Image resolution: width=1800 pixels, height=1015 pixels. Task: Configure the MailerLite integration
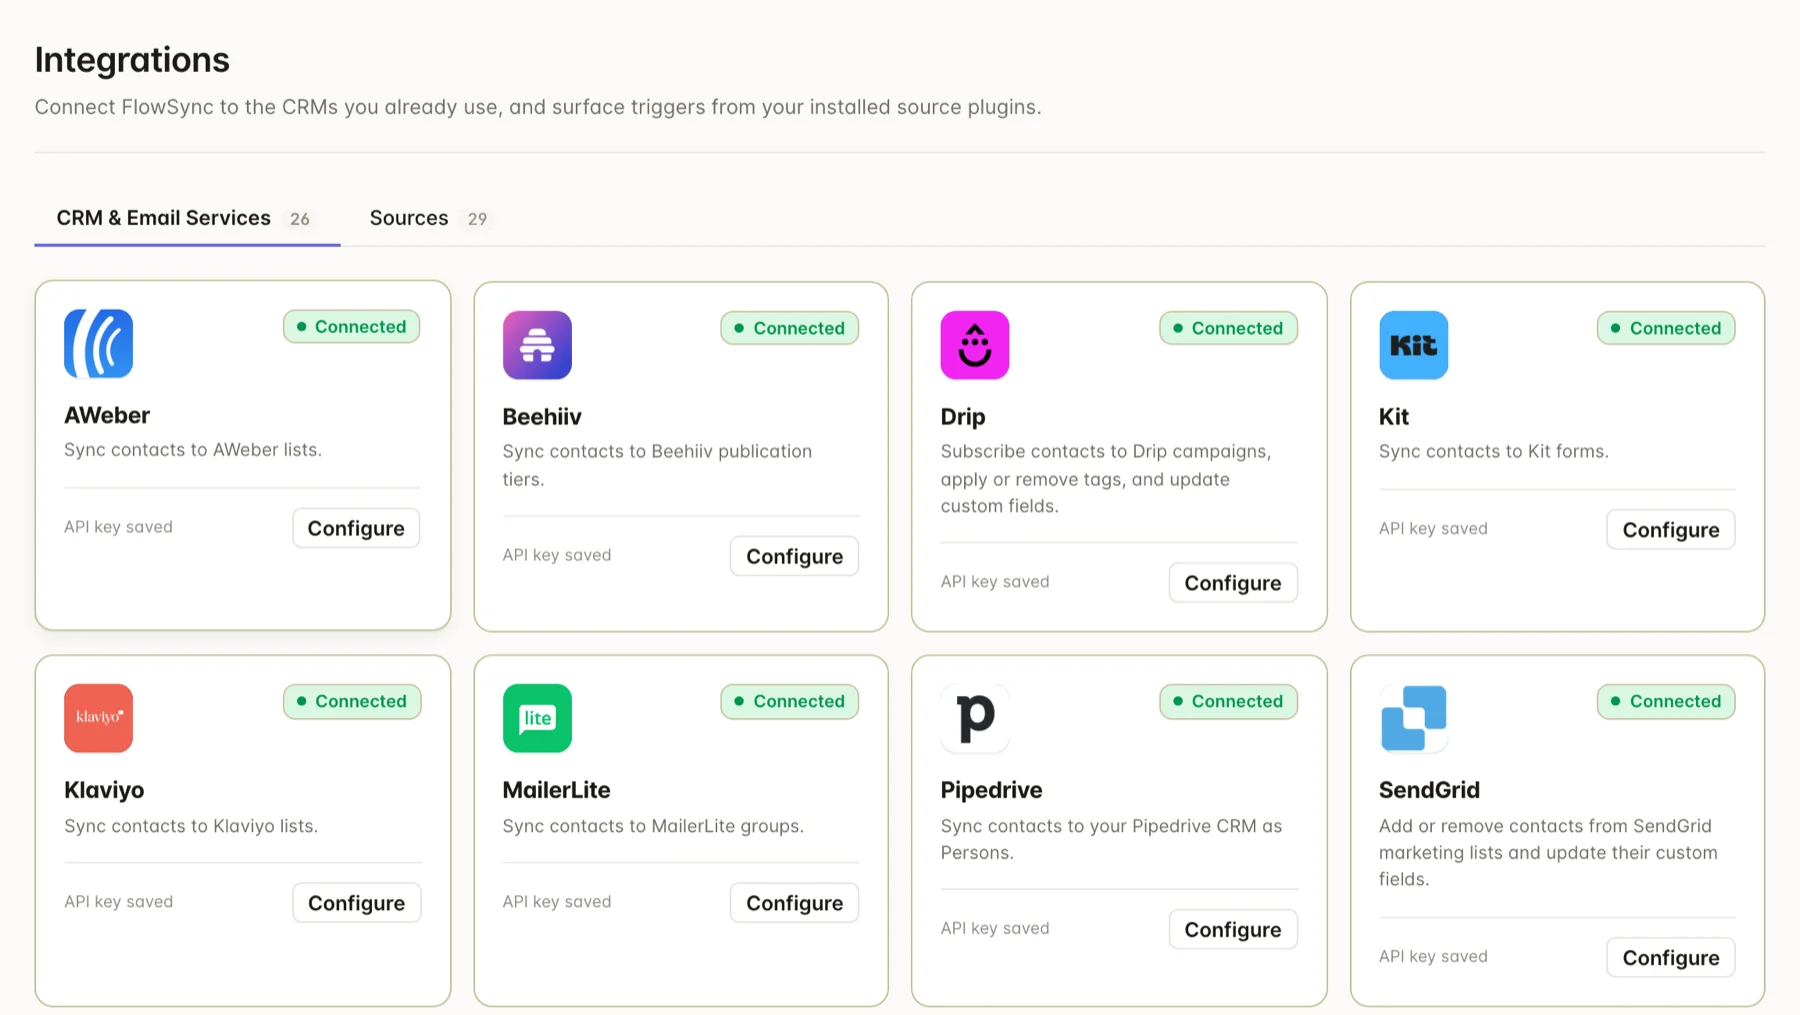click(x=794, y=903)
